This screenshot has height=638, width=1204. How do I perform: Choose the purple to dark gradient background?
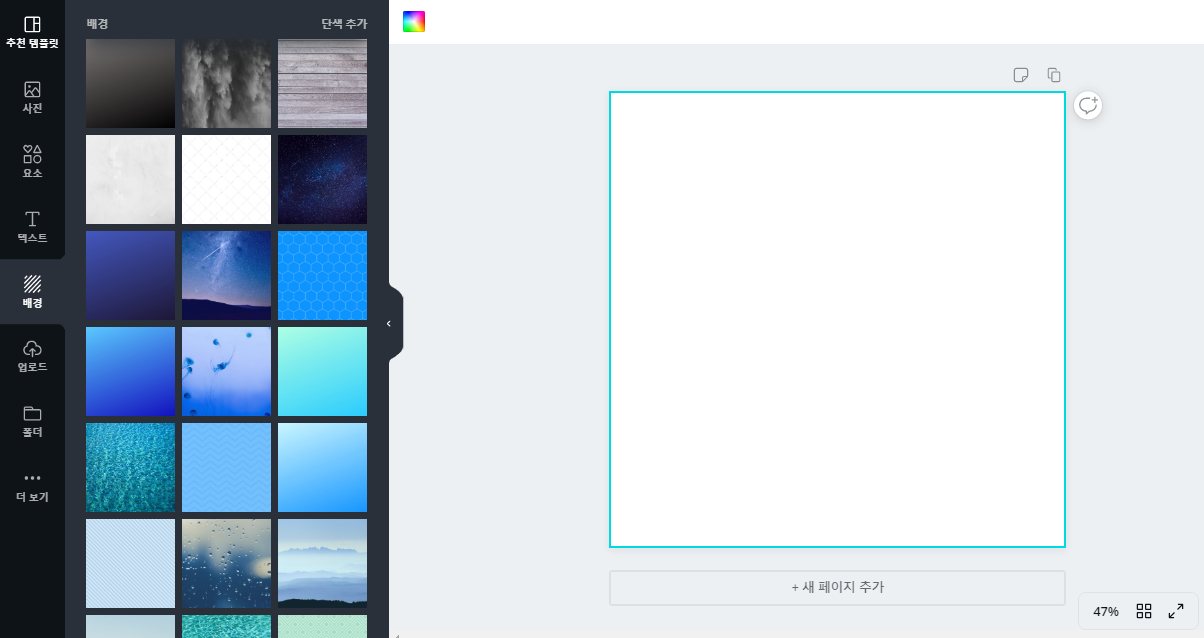pyautogui.click(x=130, y=275)
